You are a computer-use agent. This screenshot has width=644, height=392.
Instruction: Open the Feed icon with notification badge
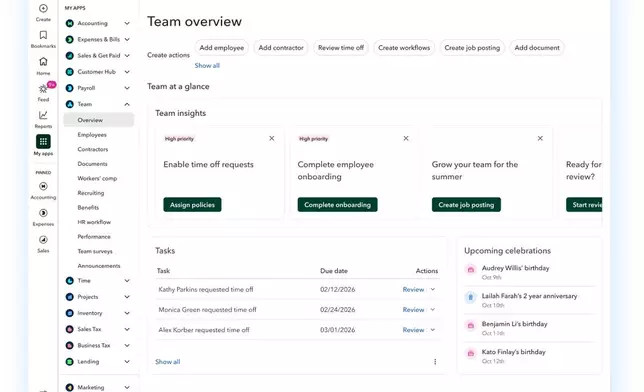pos(43,88)
